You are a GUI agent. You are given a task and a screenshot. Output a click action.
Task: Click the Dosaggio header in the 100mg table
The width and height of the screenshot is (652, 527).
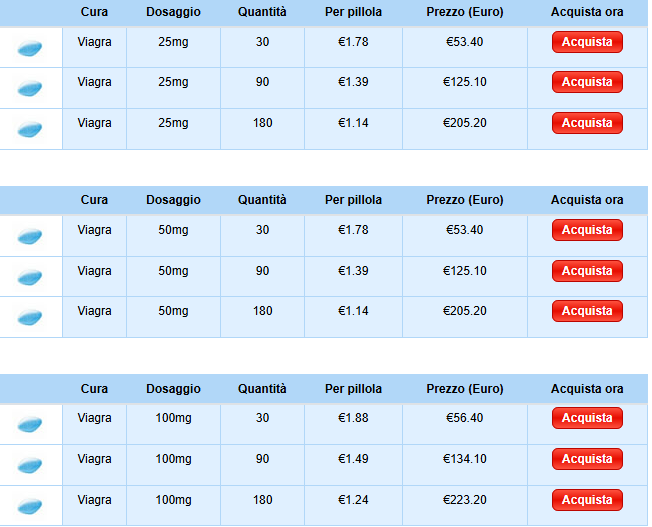(173, 389)
